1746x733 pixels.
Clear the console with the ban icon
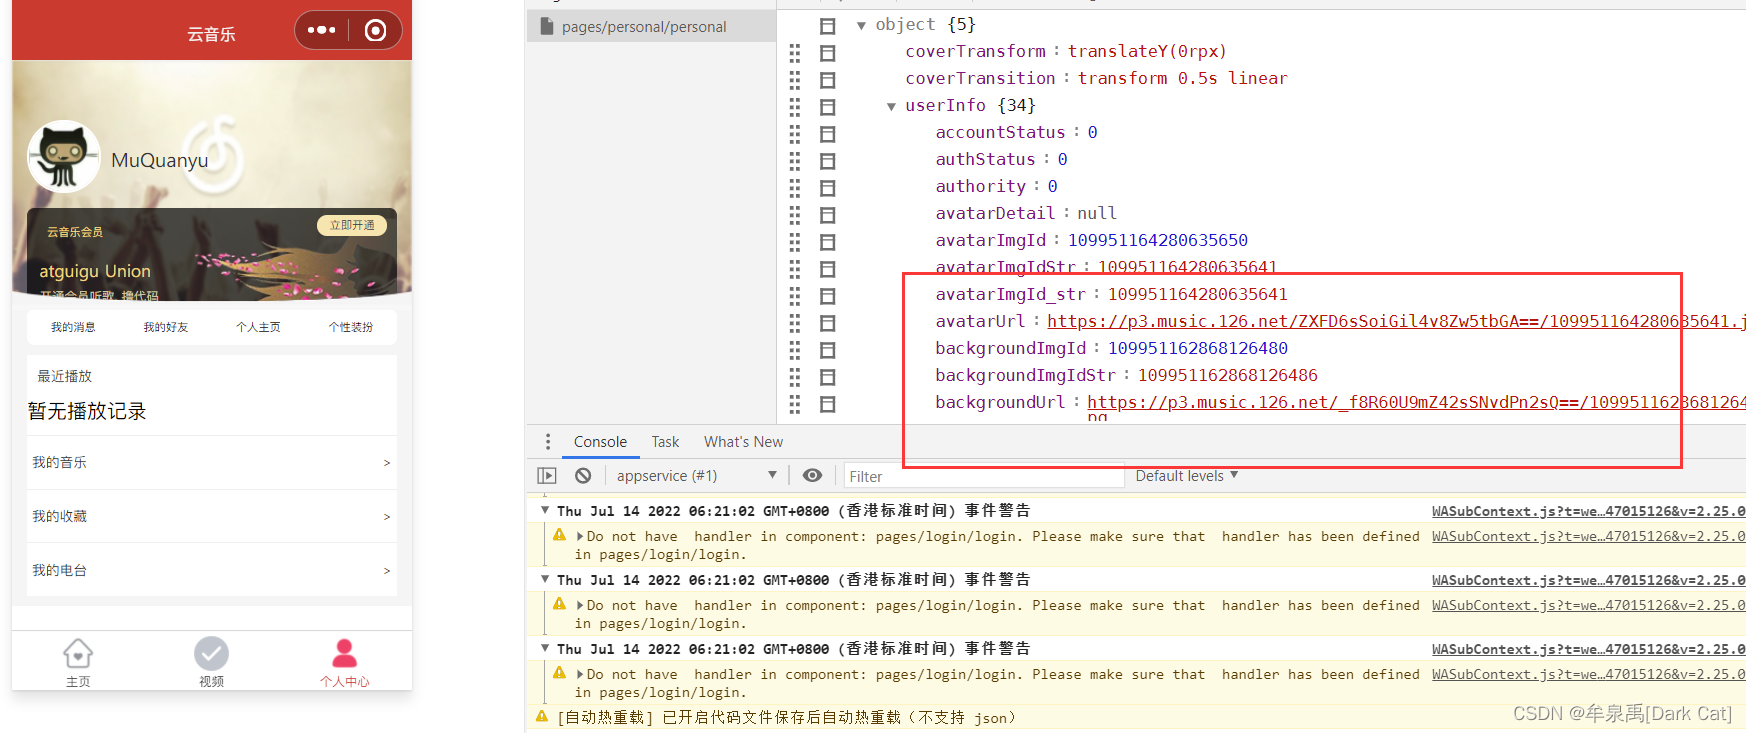[x=583, y=476]
